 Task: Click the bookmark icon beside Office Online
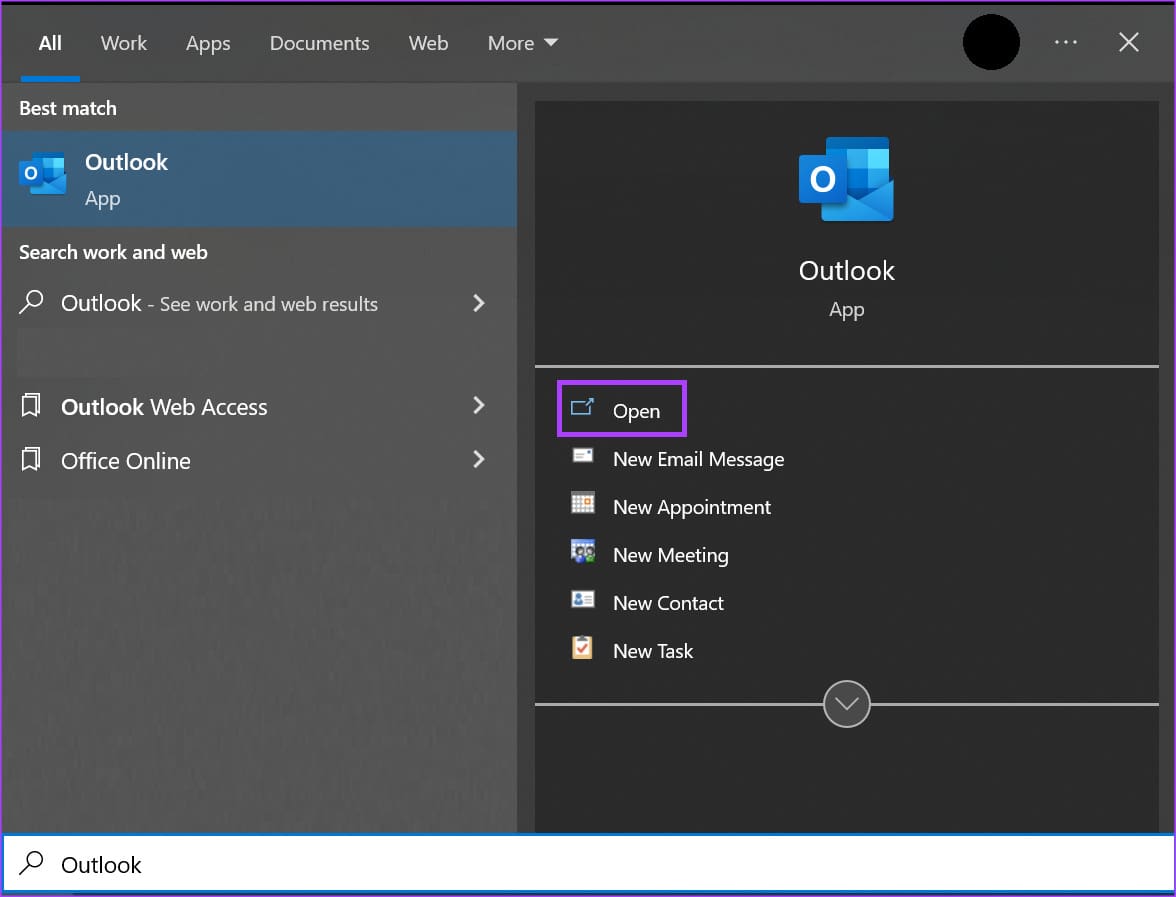click(31, 459)
